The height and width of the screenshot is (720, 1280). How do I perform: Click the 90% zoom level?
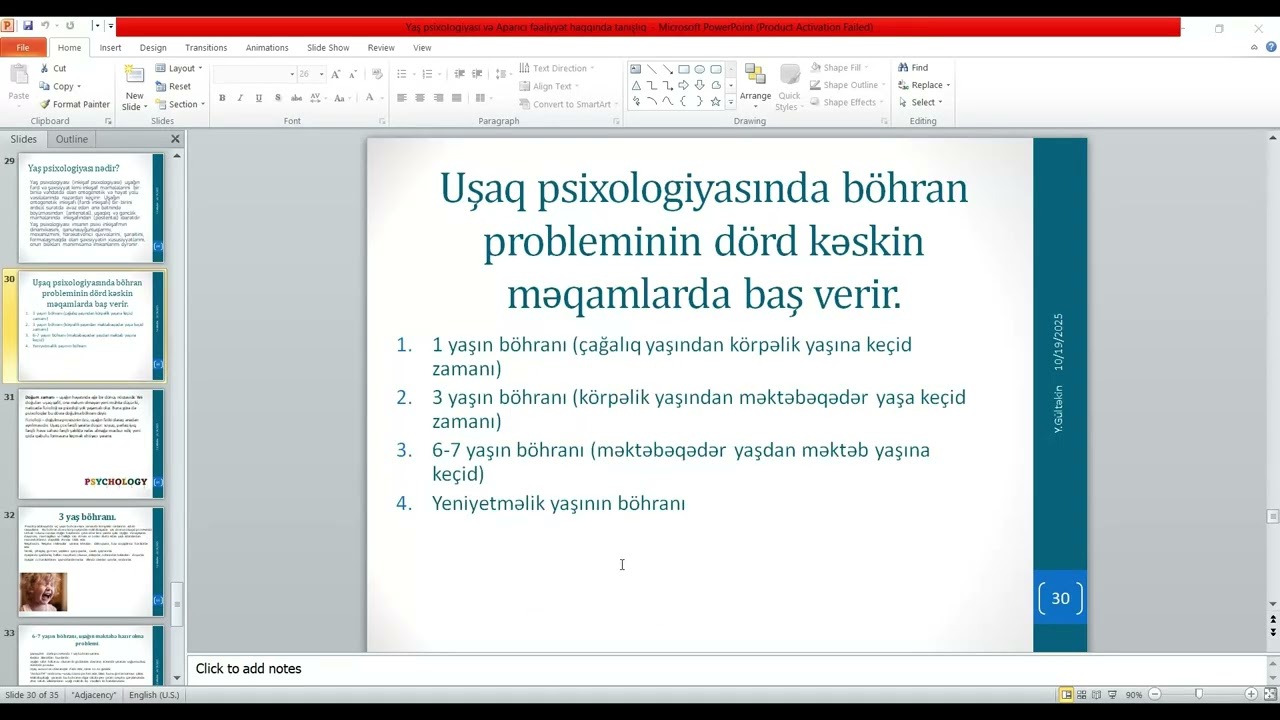1134,694
